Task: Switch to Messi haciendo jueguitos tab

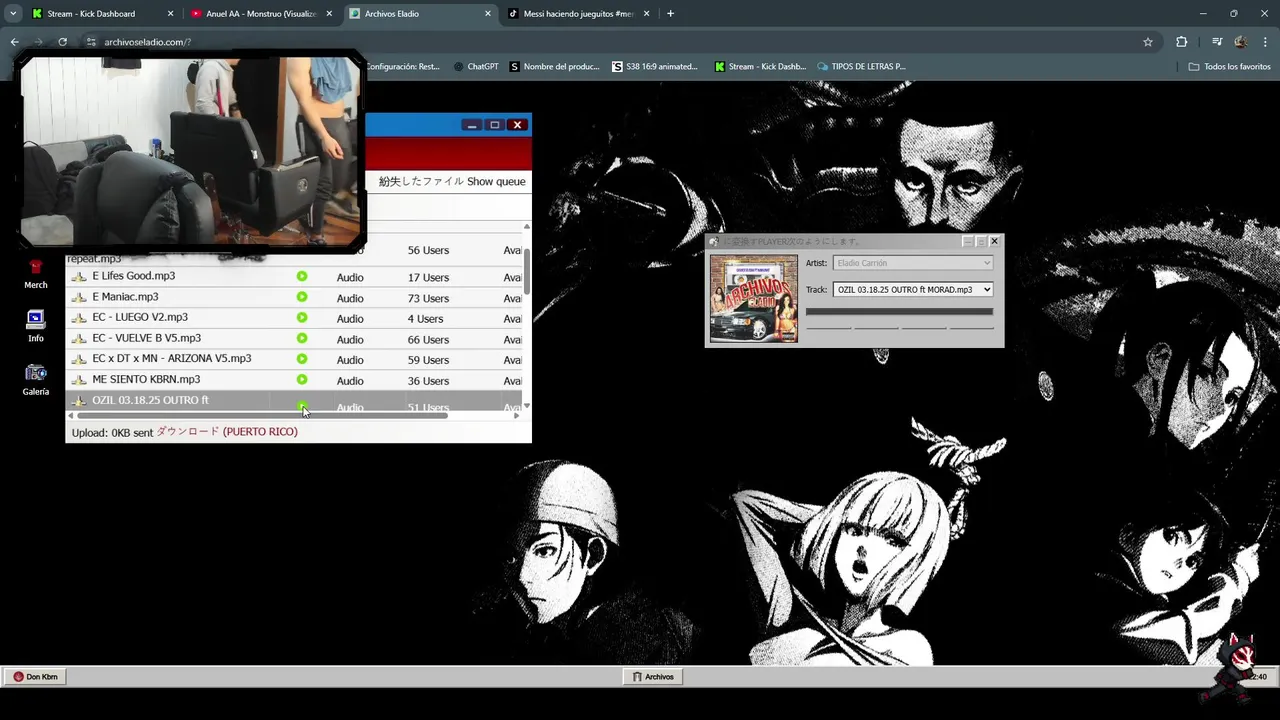Action: [x=578, y=14]
